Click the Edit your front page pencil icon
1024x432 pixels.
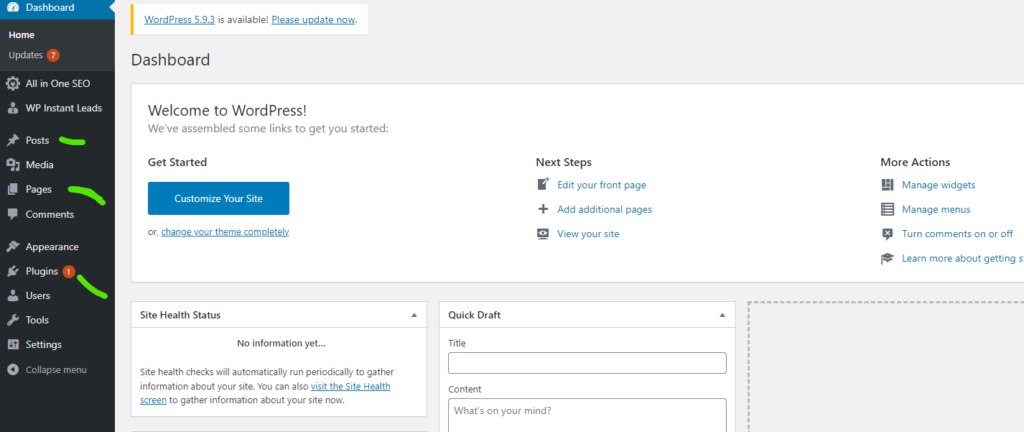tap(543, 185)
